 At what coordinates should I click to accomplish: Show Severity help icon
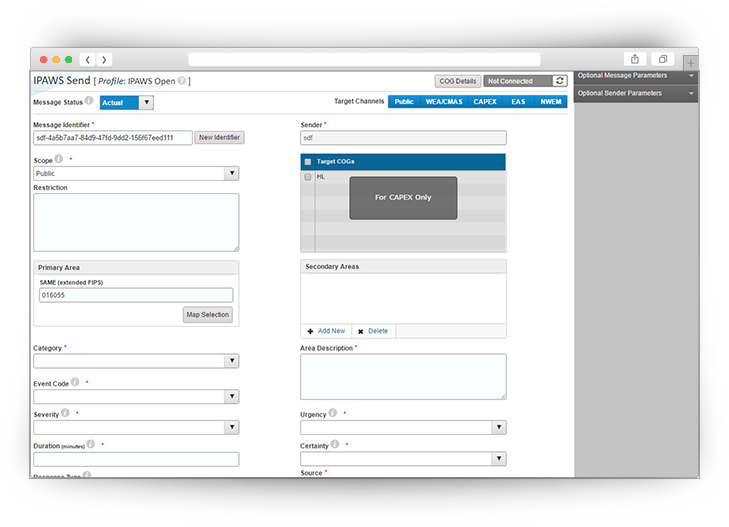point(65,413)
